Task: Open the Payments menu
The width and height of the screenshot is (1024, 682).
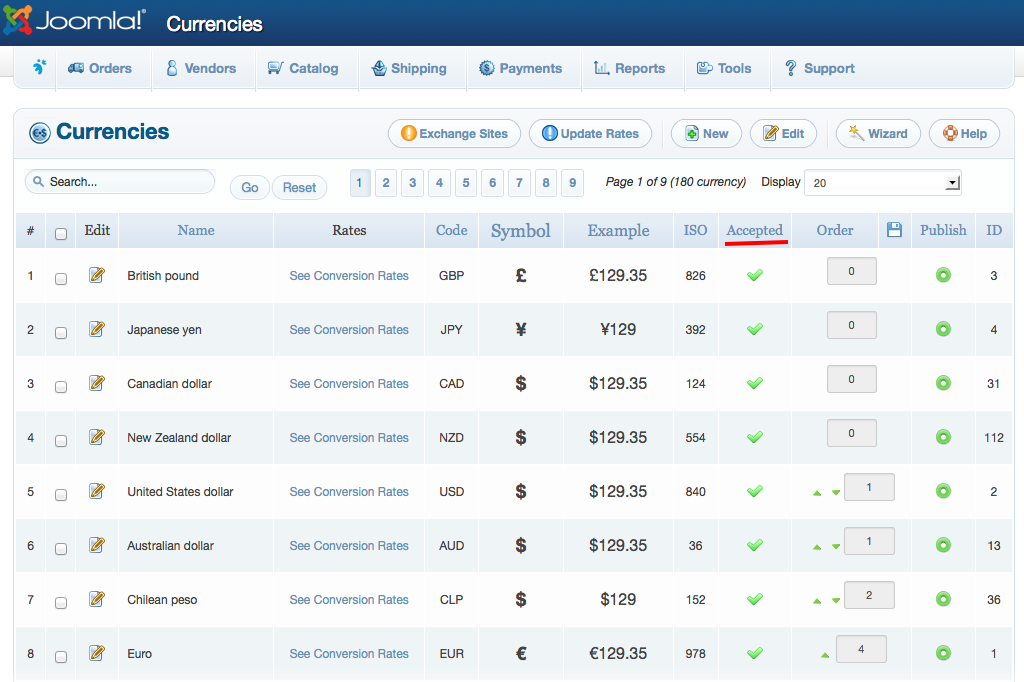Action: click(520, 68)
